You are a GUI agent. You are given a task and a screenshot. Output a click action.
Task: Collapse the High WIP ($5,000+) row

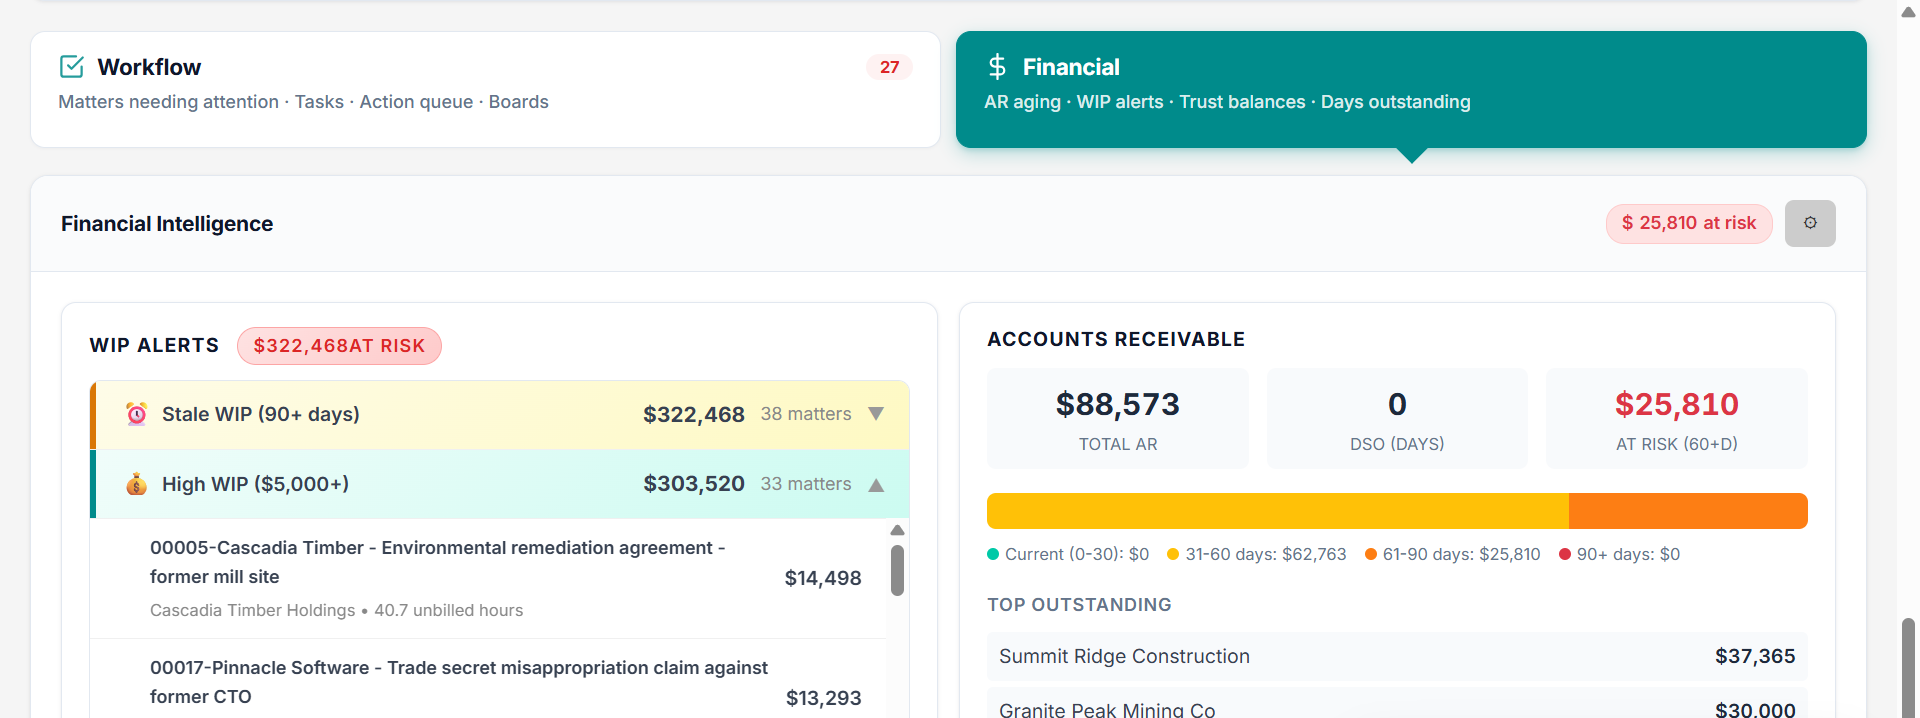(x=500, y=484)
